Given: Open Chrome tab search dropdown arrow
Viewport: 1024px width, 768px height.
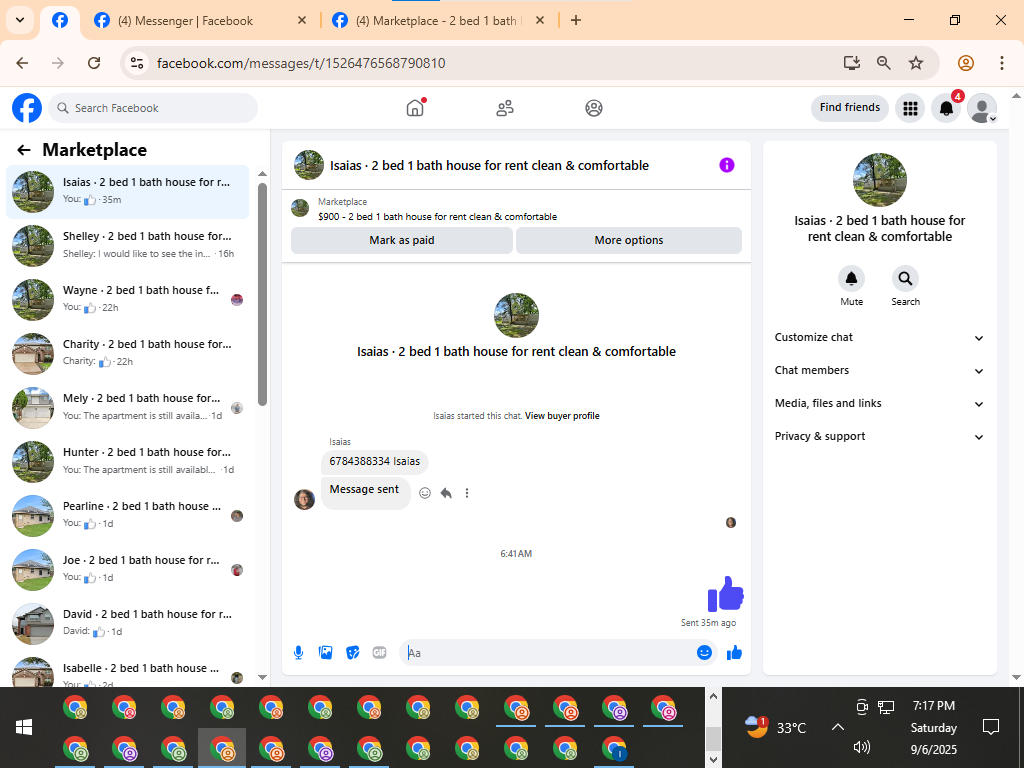Looking at the screenshot, I should tap(20, 20).
